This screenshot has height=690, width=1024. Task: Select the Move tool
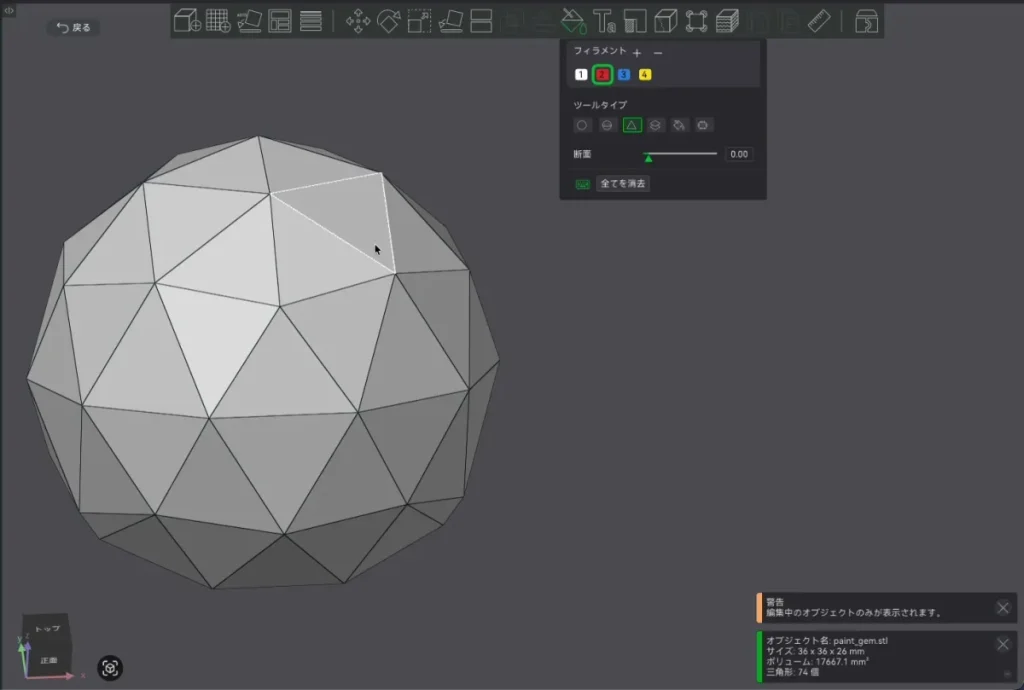pyautogui.click(x=358, y=21)
